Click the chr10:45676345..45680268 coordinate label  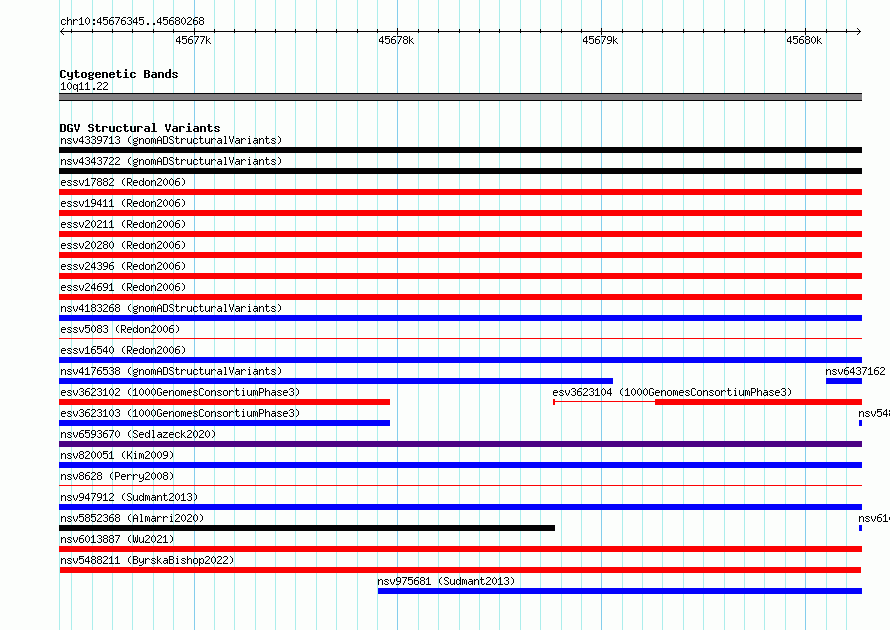[x=132, y=21]
